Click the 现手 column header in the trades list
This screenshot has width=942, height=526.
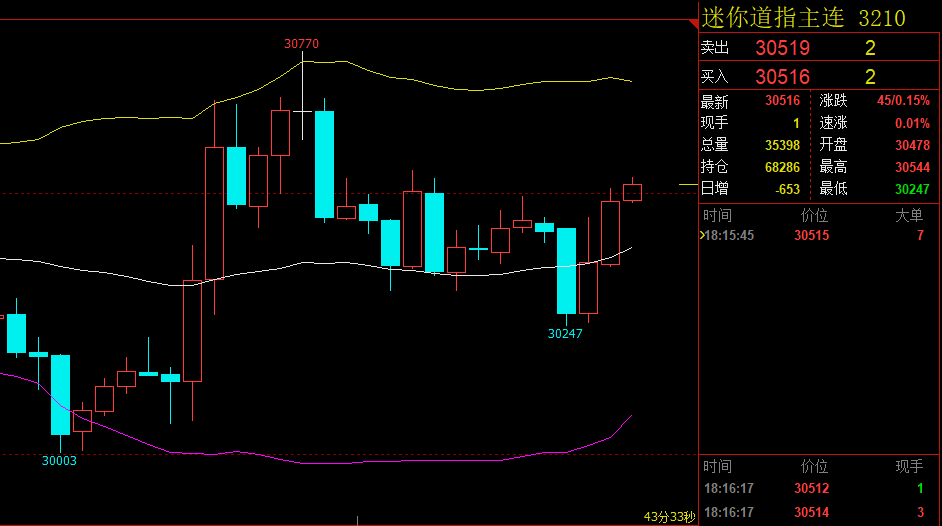tap(909, 467)
